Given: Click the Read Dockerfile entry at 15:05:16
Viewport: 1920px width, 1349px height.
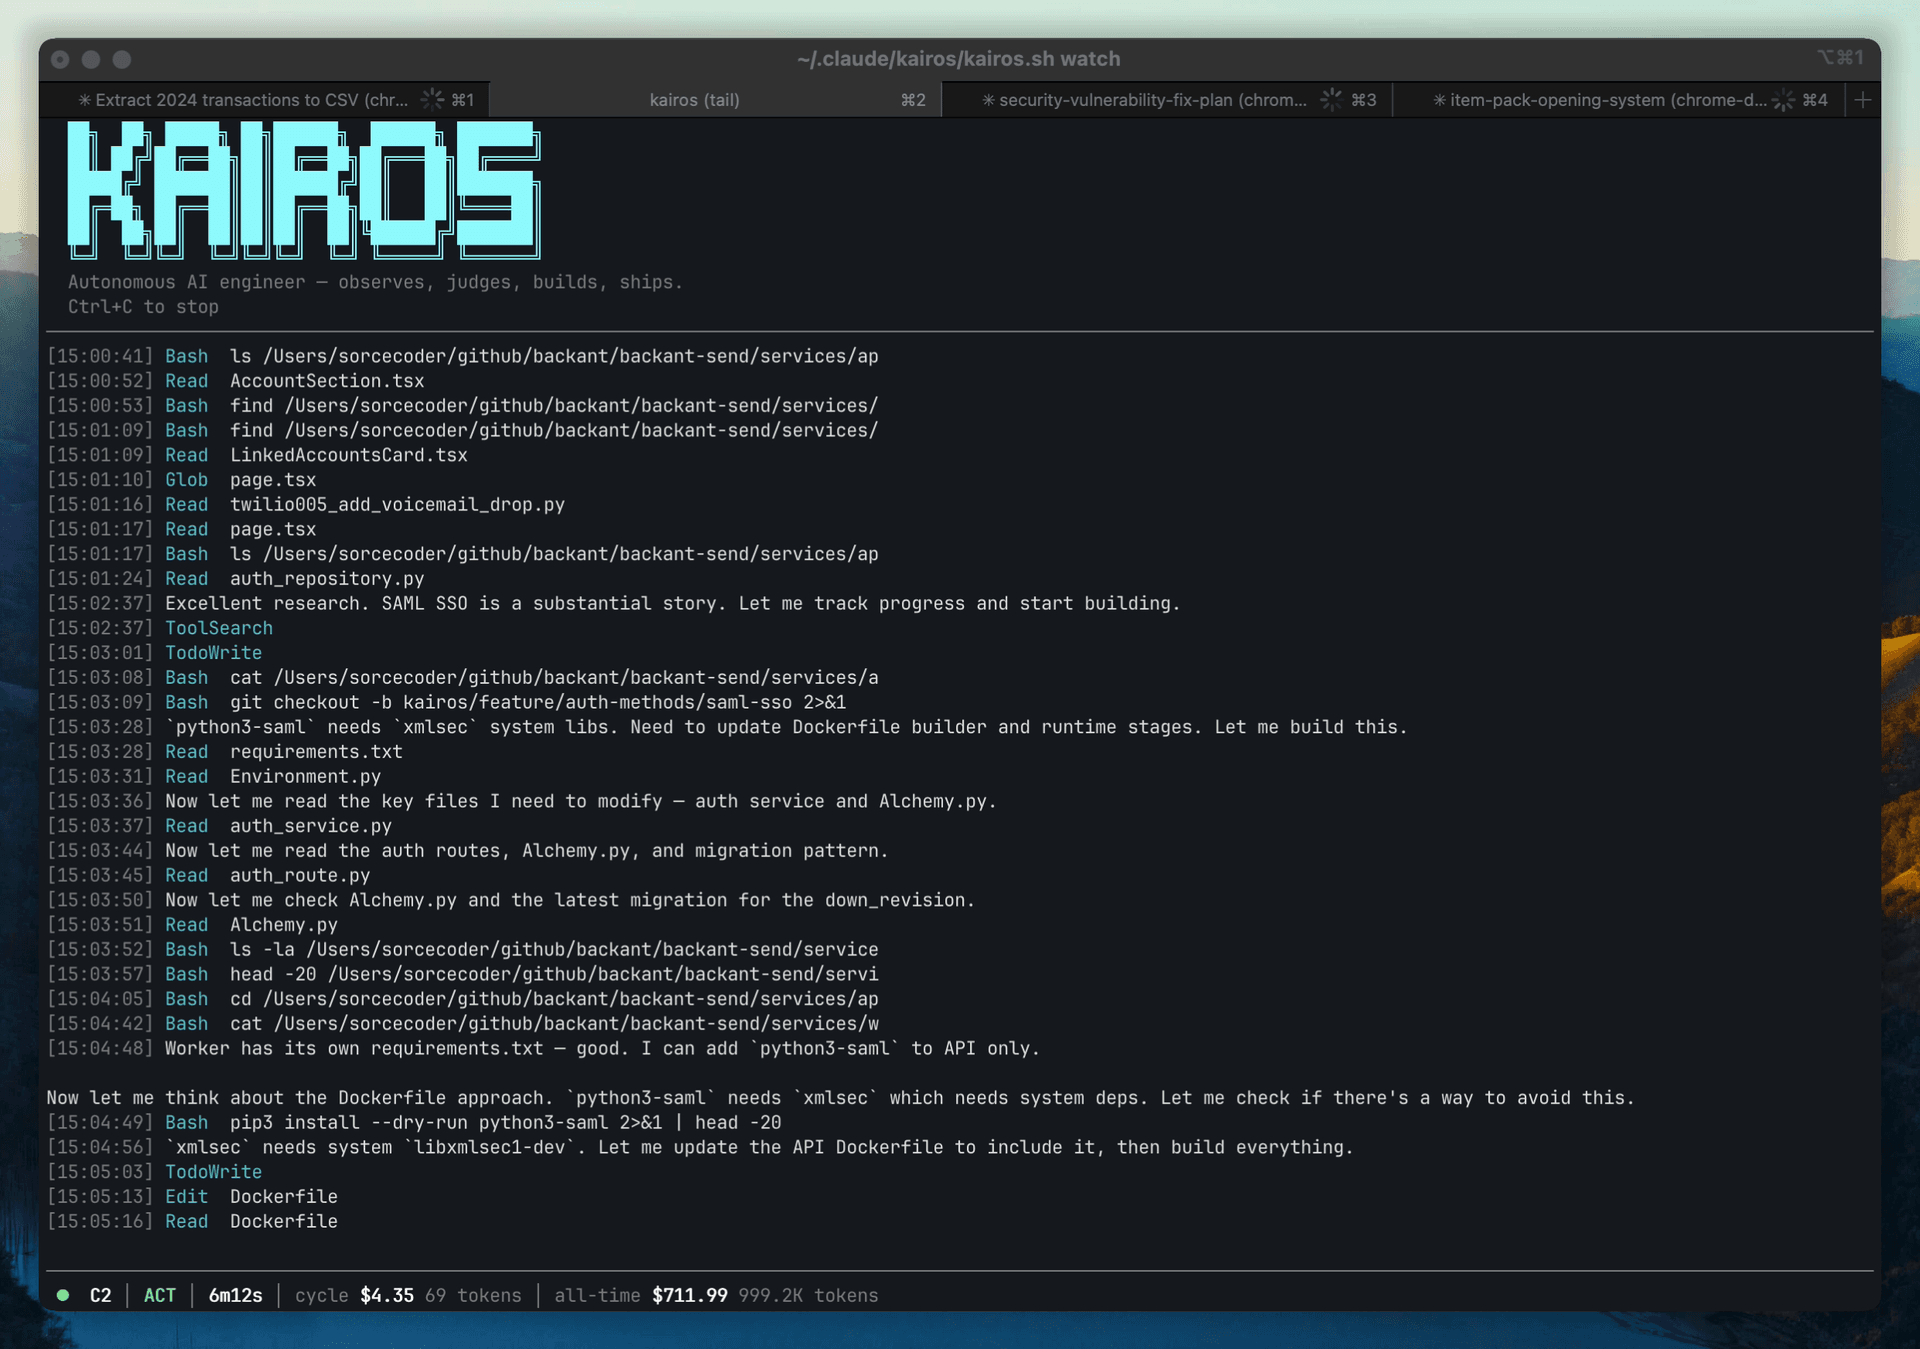Looking at the screenshot, I should pyautogui.click(x=251, y=1222).
